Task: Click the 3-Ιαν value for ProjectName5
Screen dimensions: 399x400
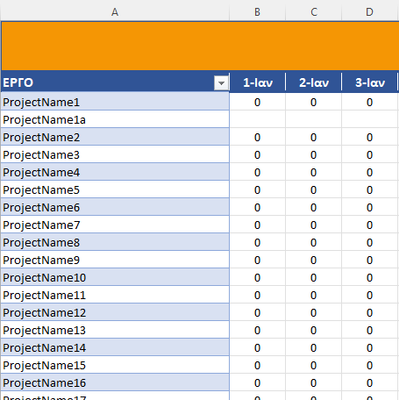Action: click(370, 190)
